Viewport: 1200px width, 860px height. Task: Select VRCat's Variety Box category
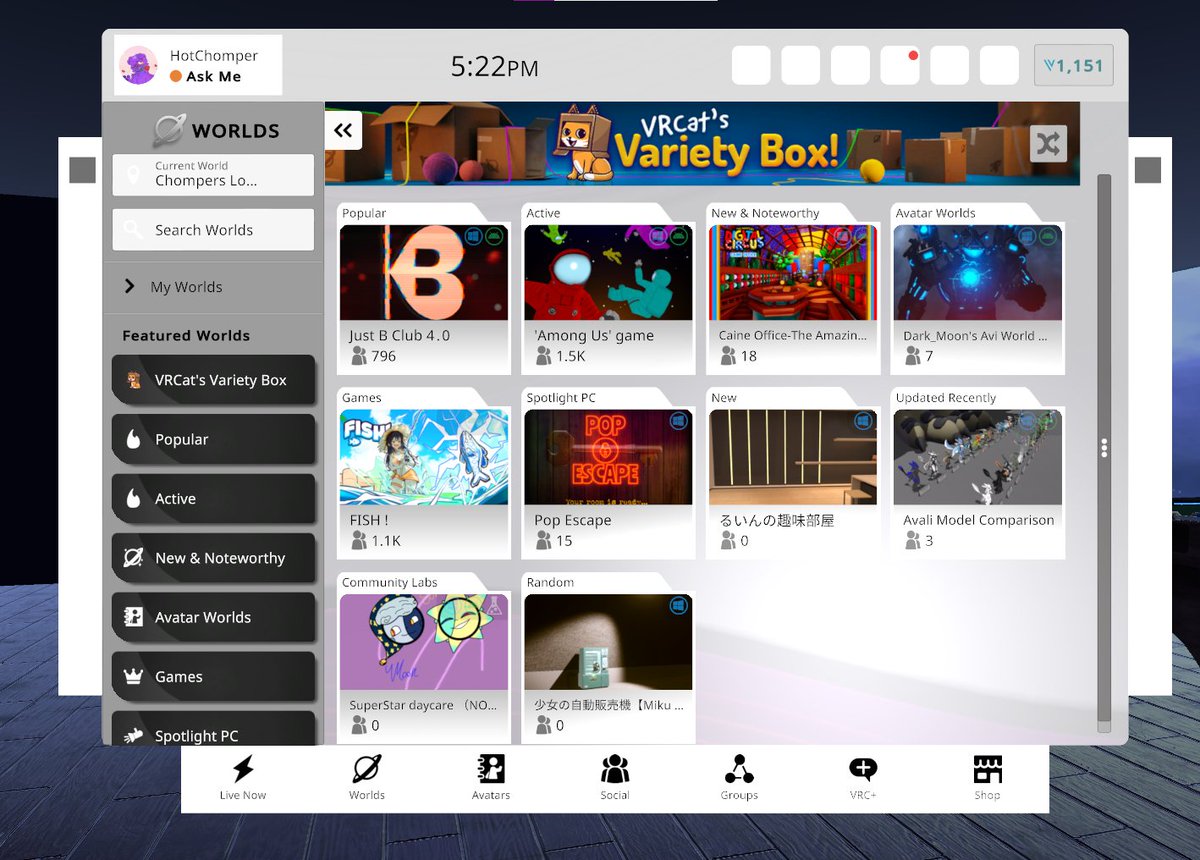click(x=213, y=380)
